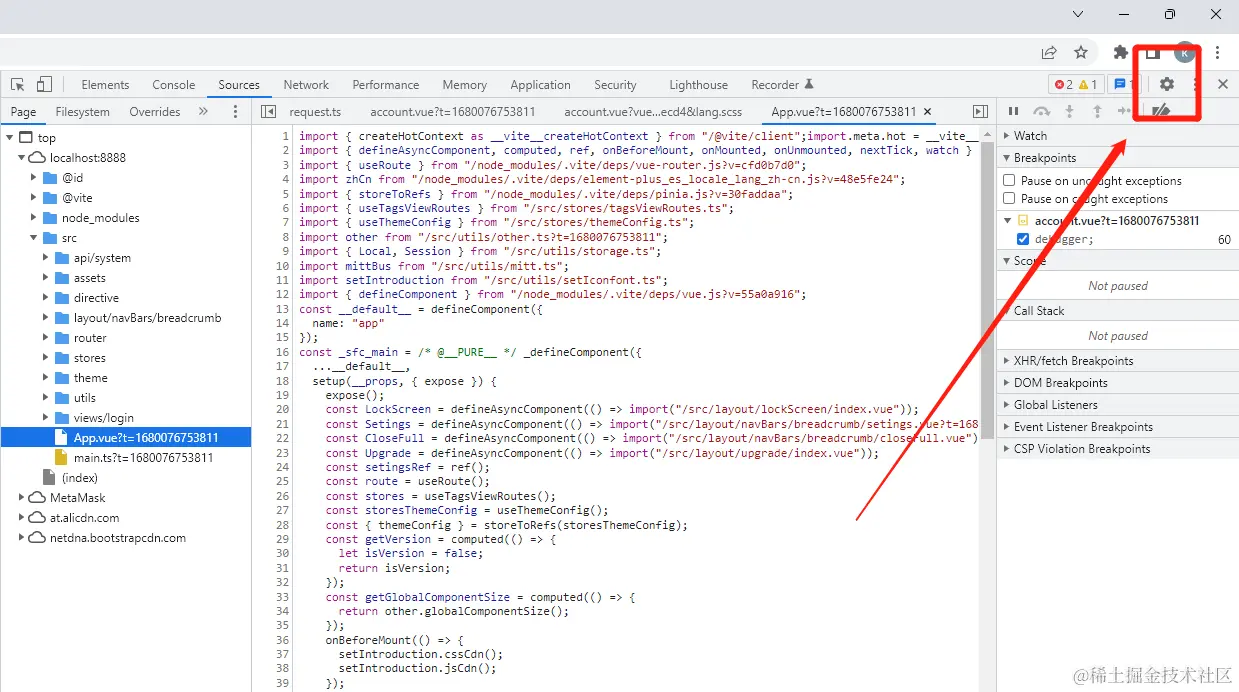
Task: Switch to the Console tab
Action: [174, 85]
